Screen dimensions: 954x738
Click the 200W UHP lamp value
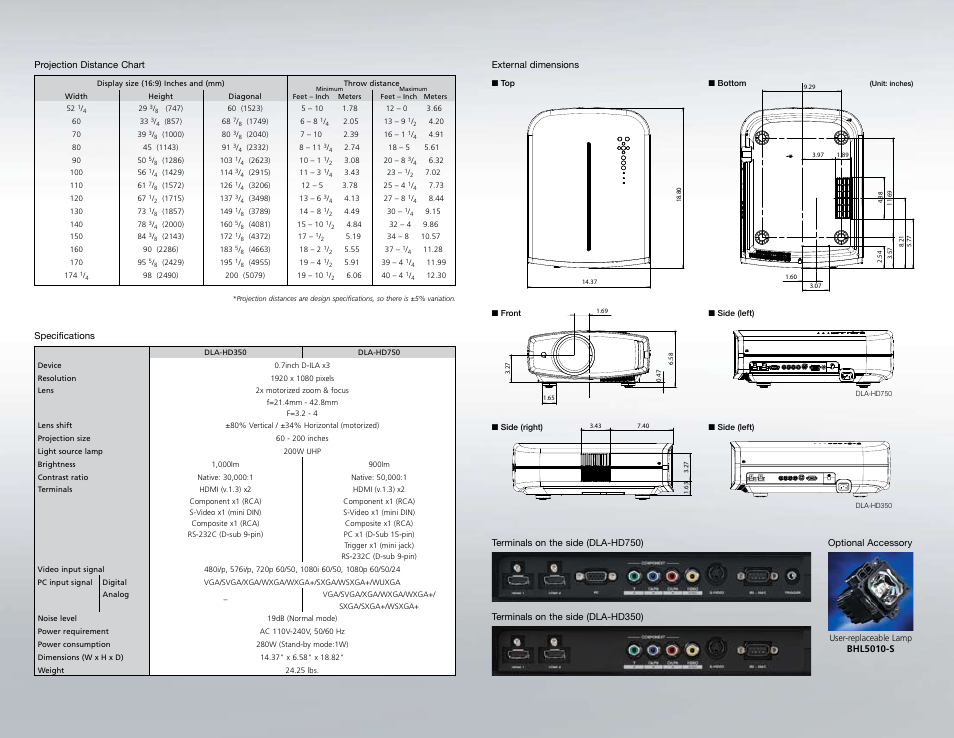coord(302,451)
